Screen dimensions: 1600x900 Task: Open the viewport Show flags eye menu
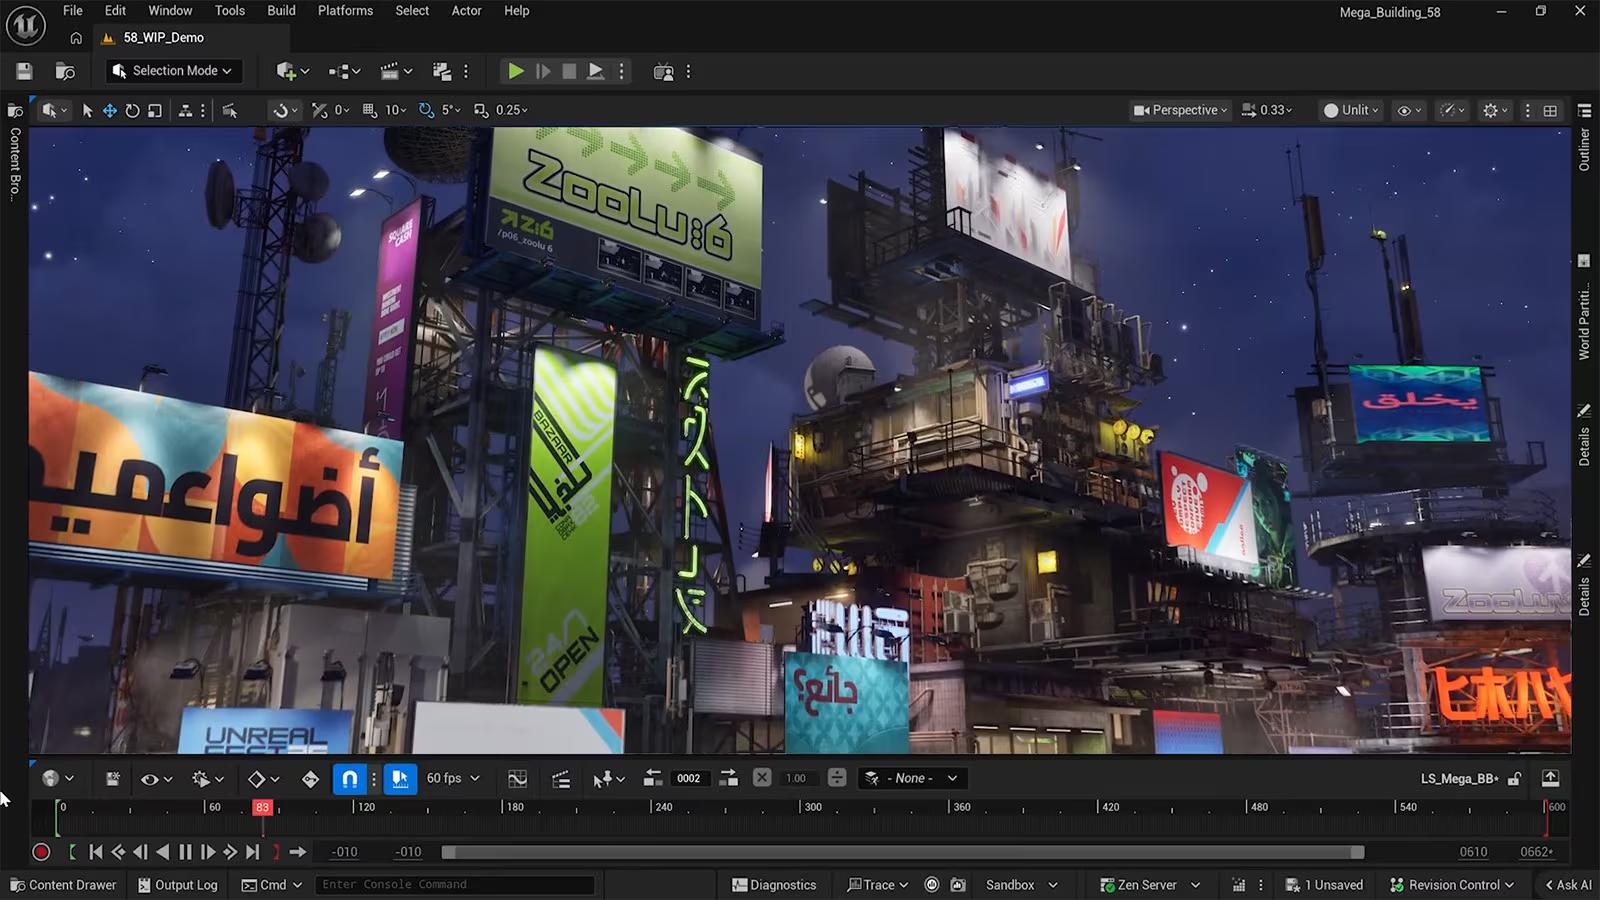tap(1408, 110)
